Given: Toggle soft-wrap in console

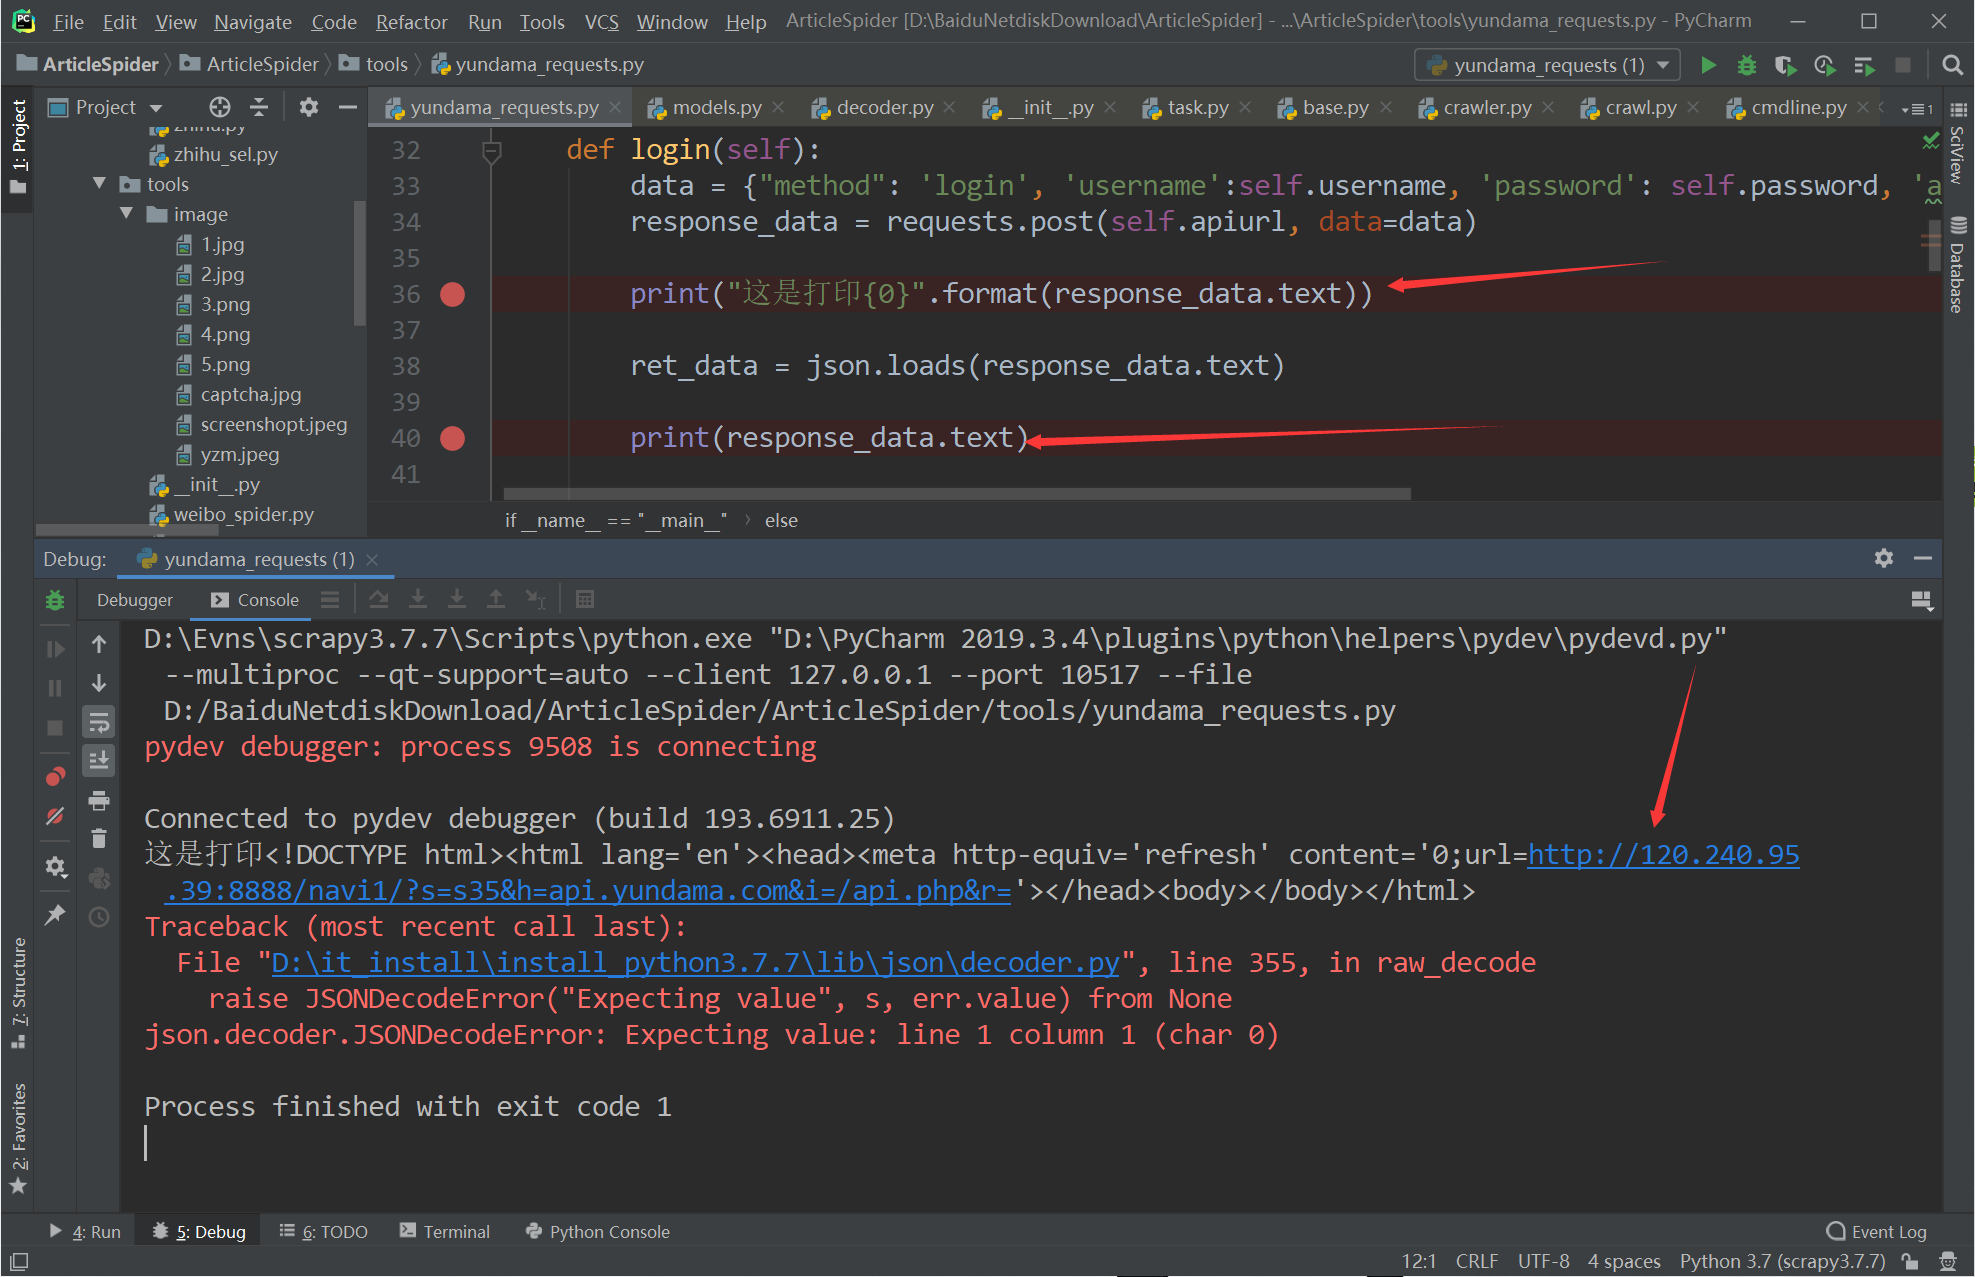Looking at the screenshot, I should click(x=99, y=722).
